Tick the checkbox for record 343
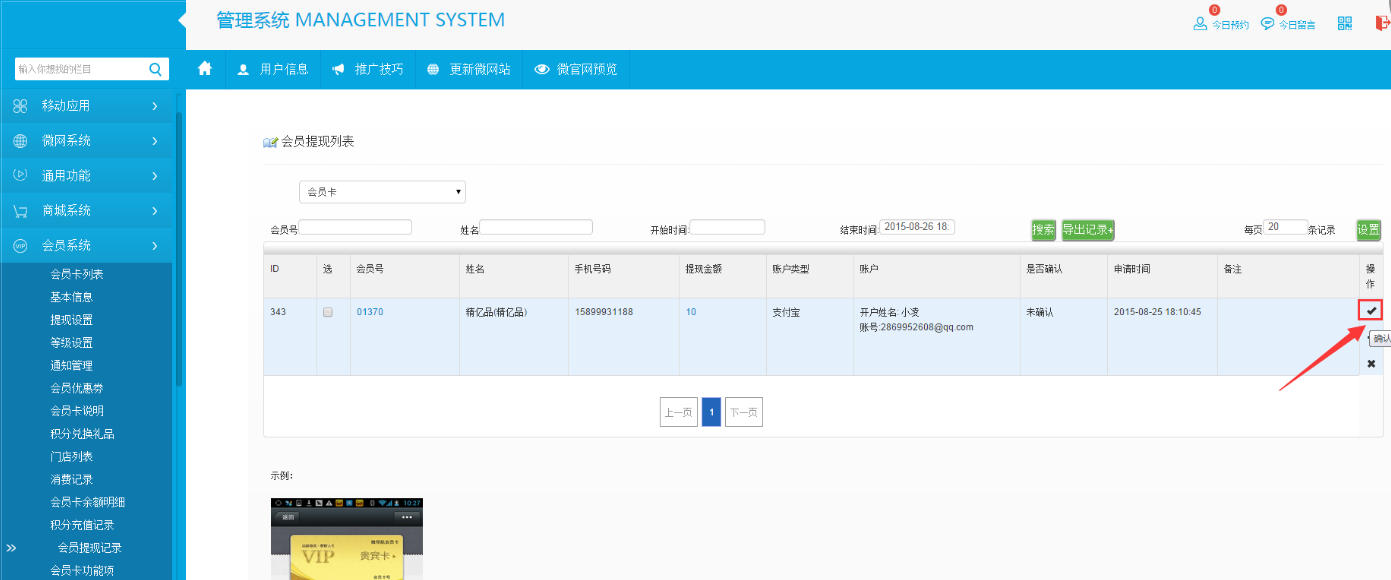Screen dimensions: 1391x580 coord(328,313)
